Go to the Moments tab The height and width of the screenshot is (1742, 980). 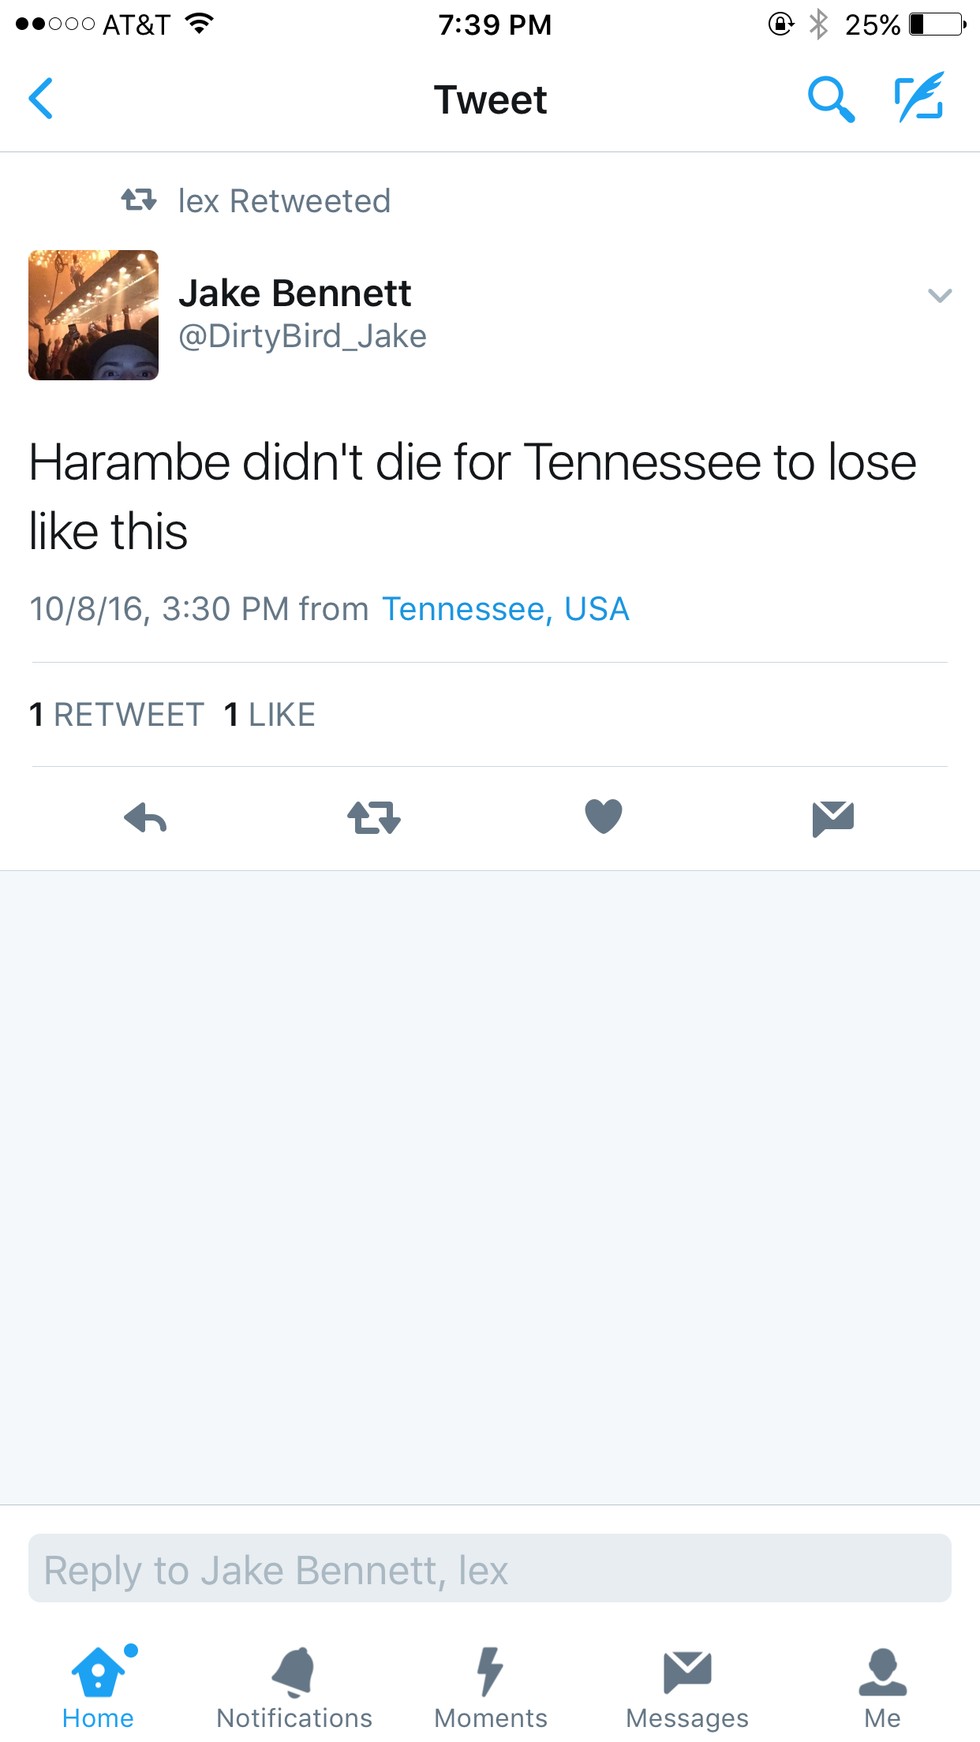tap(490, 1687)
